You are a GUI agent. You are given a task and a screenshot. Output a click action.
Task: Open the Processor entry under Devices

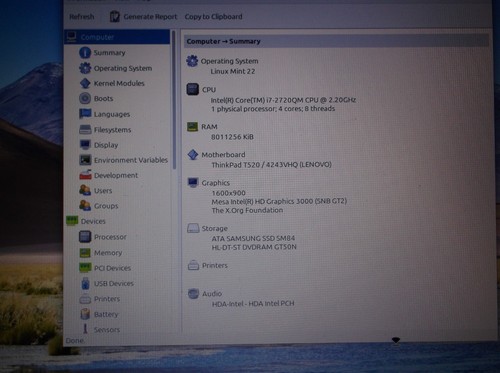point(110,237)
